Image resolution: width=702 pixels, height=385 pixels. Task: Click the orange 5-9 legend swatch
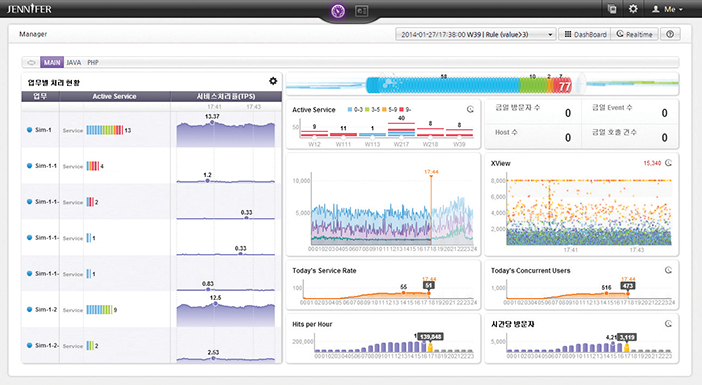pyautogui.click(x=384, y=109)
